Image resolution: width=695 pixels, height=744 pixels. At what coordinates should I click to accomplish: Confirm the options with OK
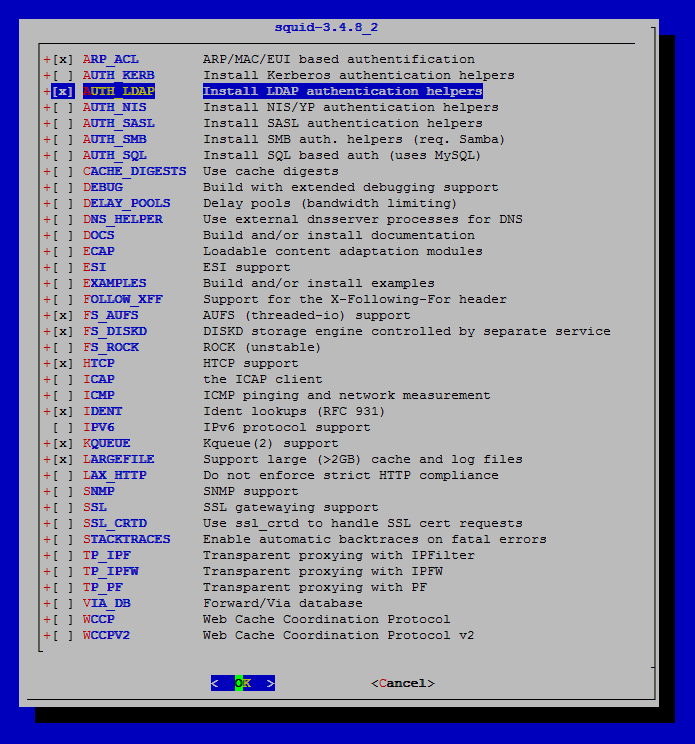coord(243,683)
